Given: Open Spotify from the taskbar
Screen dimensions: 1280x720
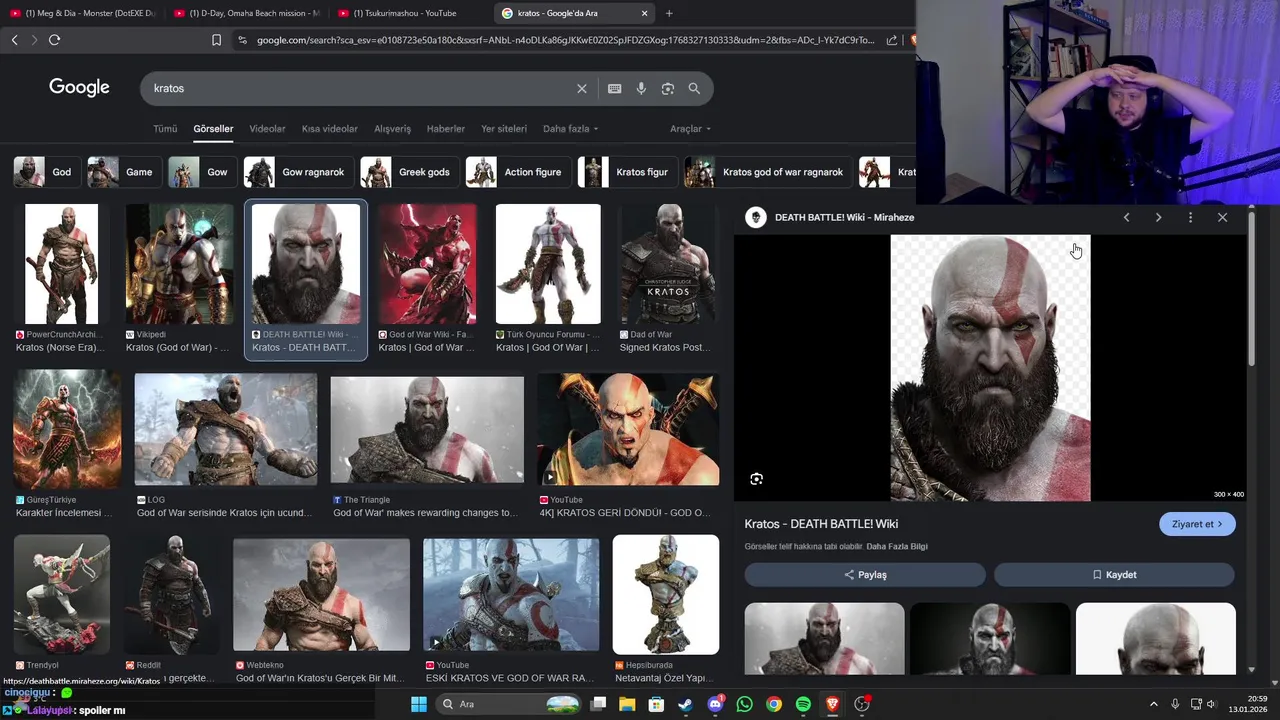Looking at the screenshot, I should (x=803, y=704).
